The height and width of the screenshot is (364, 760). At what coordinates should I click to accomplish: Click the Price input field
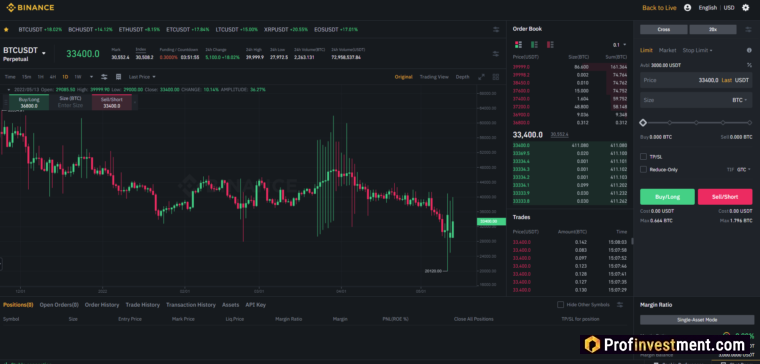point(696,80)
